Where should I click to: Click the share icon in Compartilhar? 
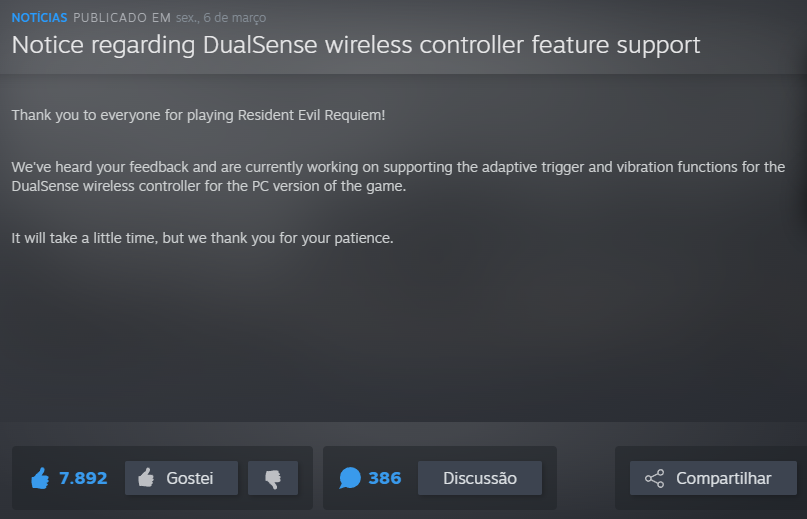[x=654, y=479]
